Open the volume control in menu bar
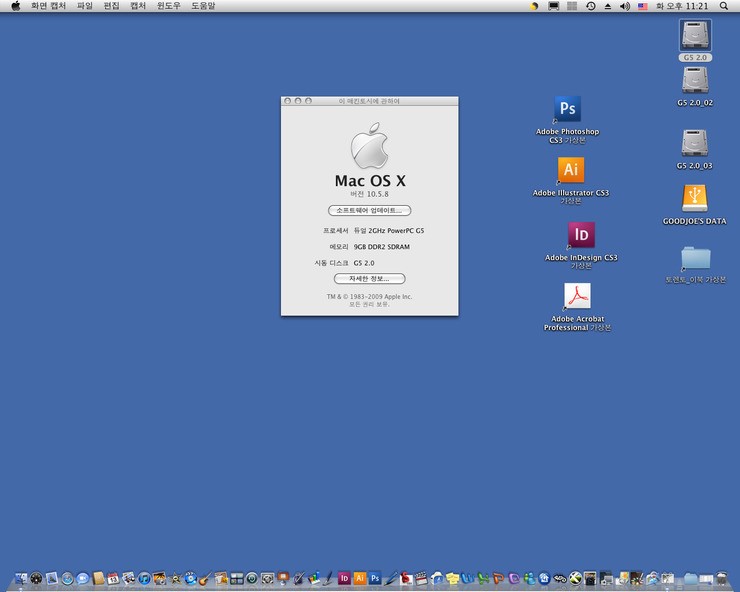The width and height of the screenshot is (740, 592). 625,6
